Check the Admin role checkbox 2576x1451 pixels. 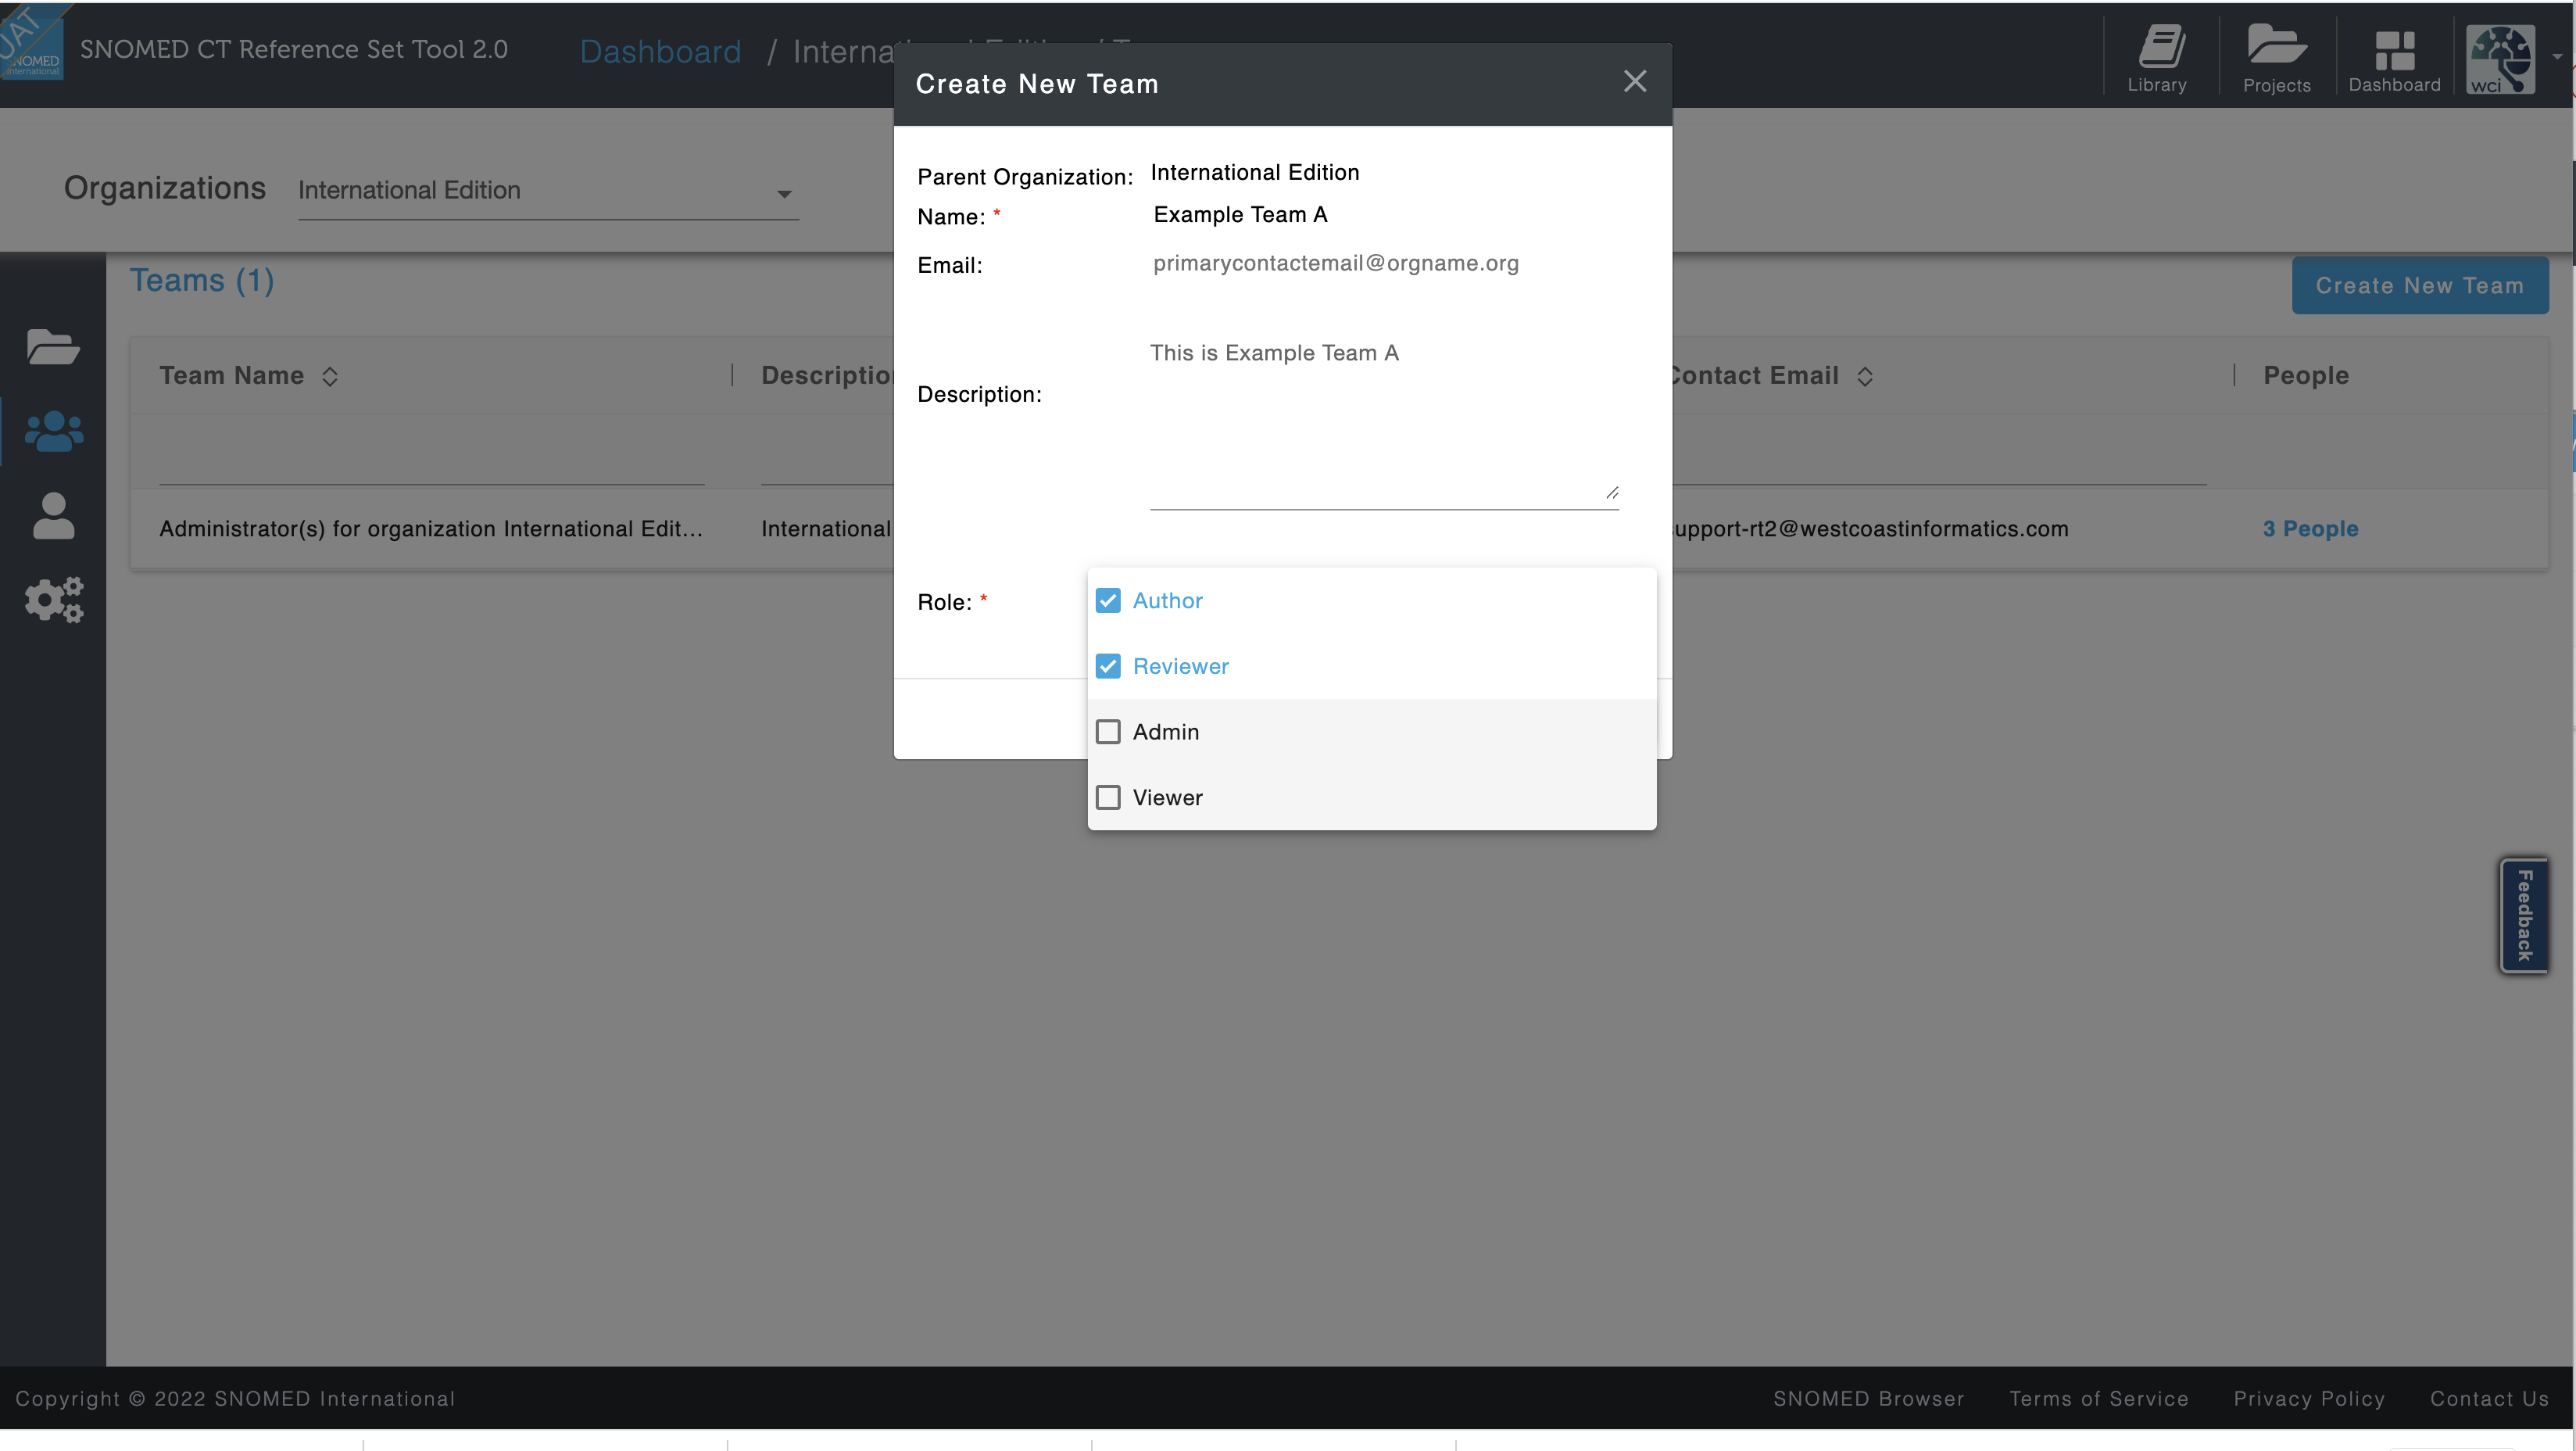(1108, 732)
